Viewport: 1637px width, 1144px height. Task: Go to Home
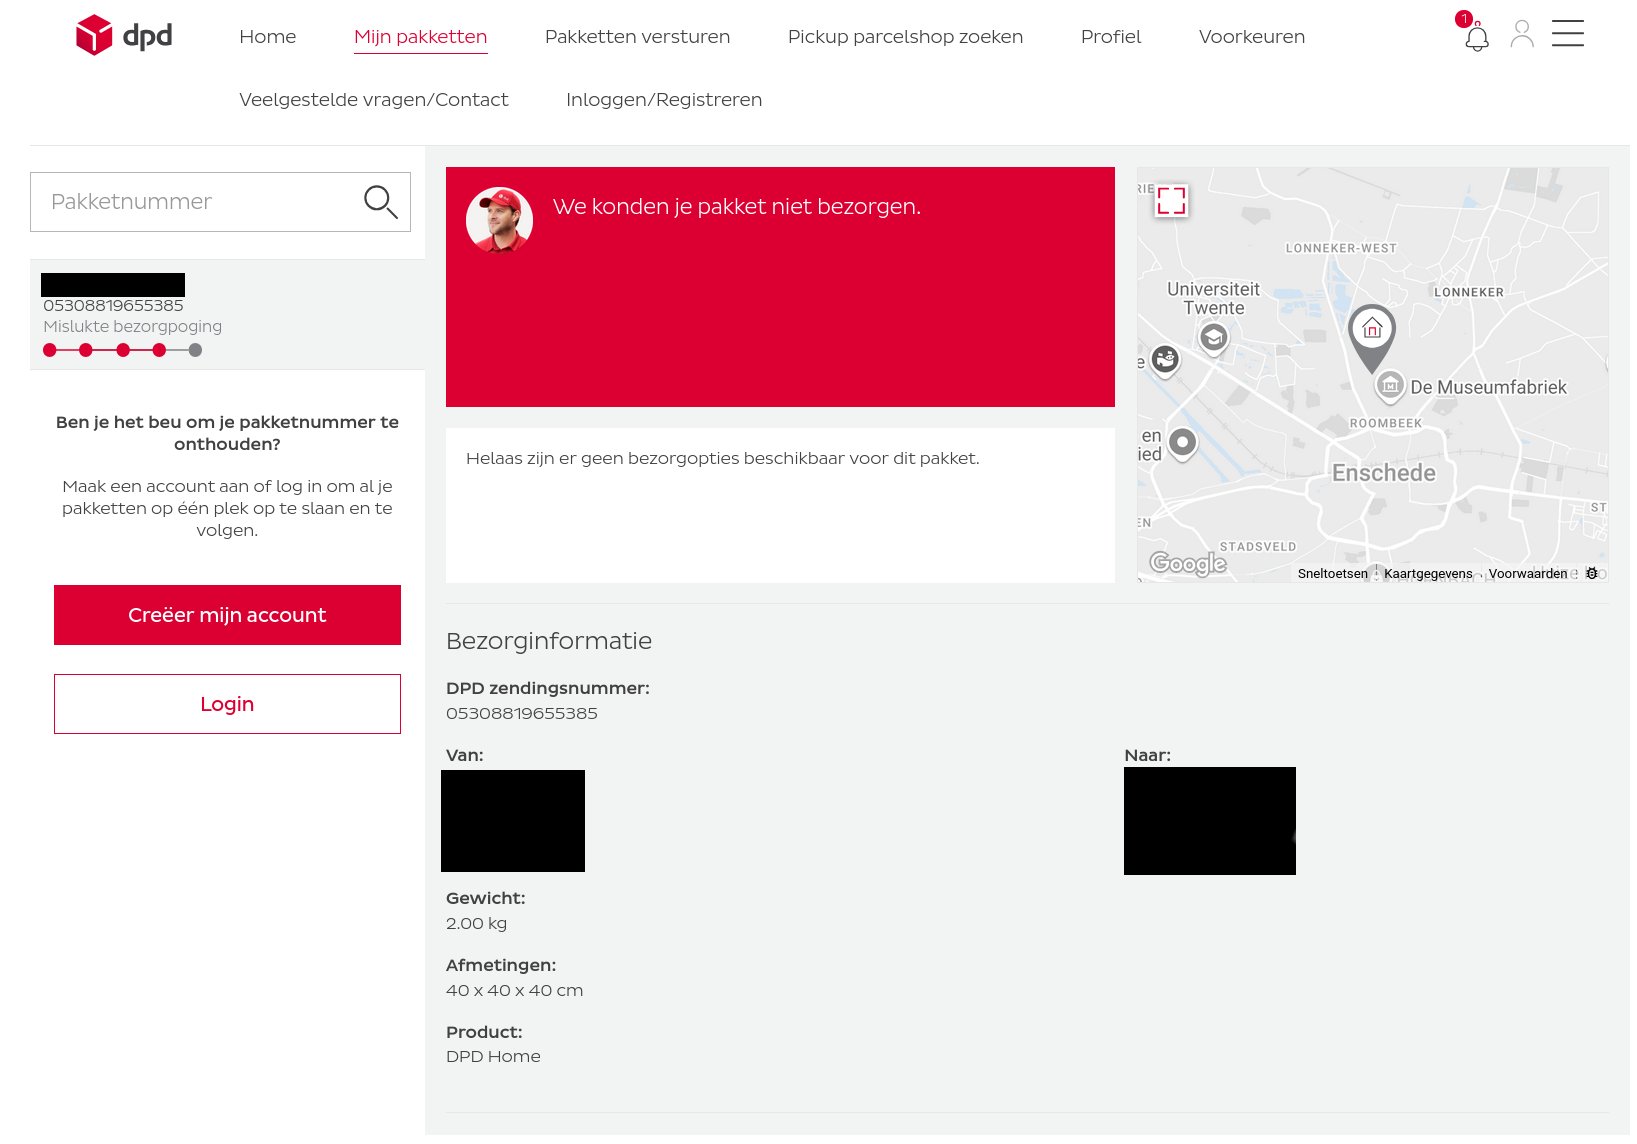coord(268,37)
